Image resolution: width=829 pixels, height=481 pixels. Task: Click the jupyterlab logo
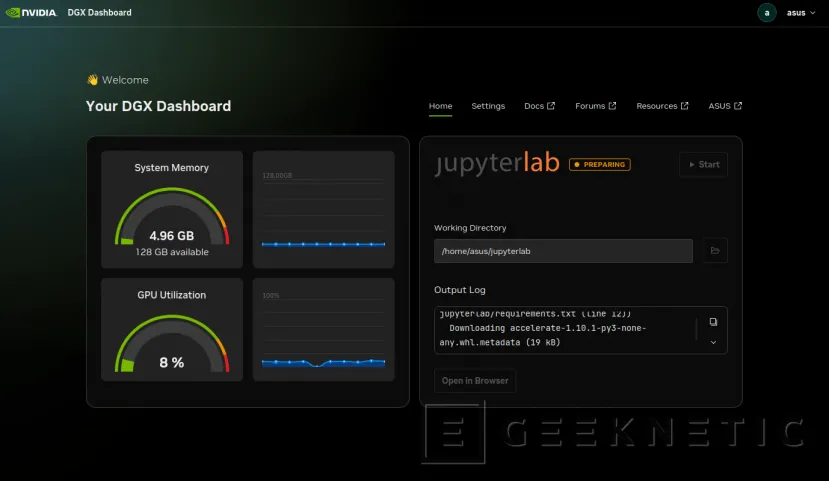tap(497, 164)
